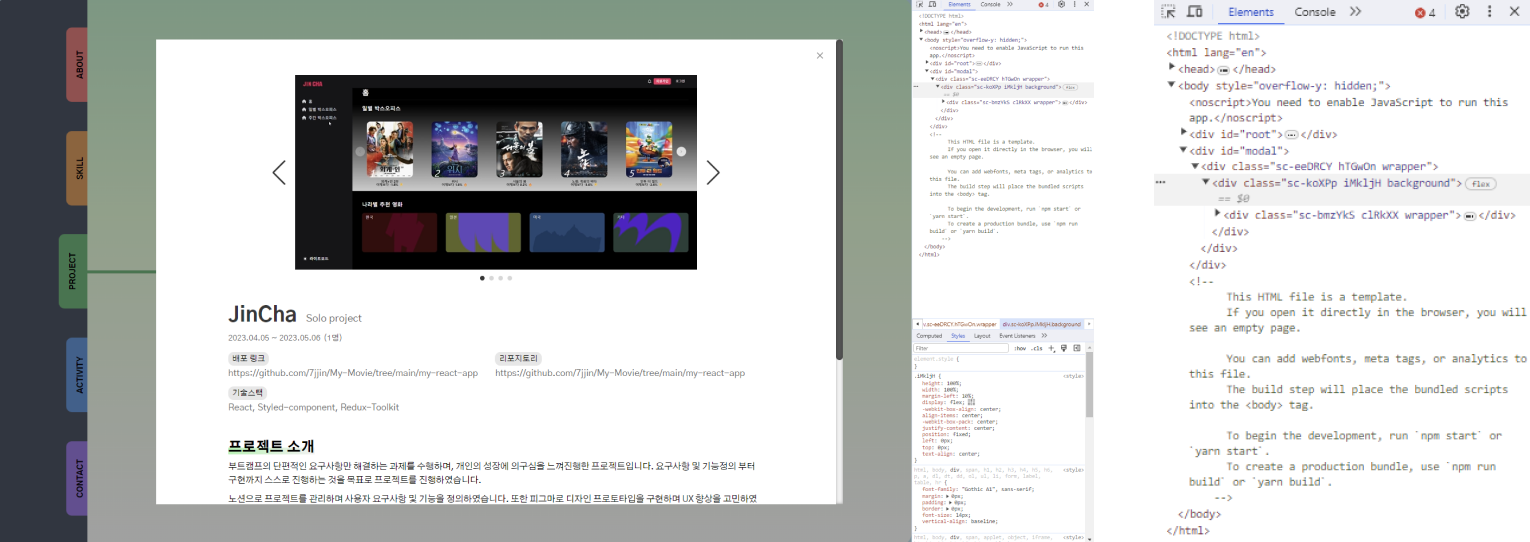This screenshot has width=1530, height=542.
Task: Collapse the body node in enlarged DevTools
Action: pyautogui.click(x=1172, y=85)
